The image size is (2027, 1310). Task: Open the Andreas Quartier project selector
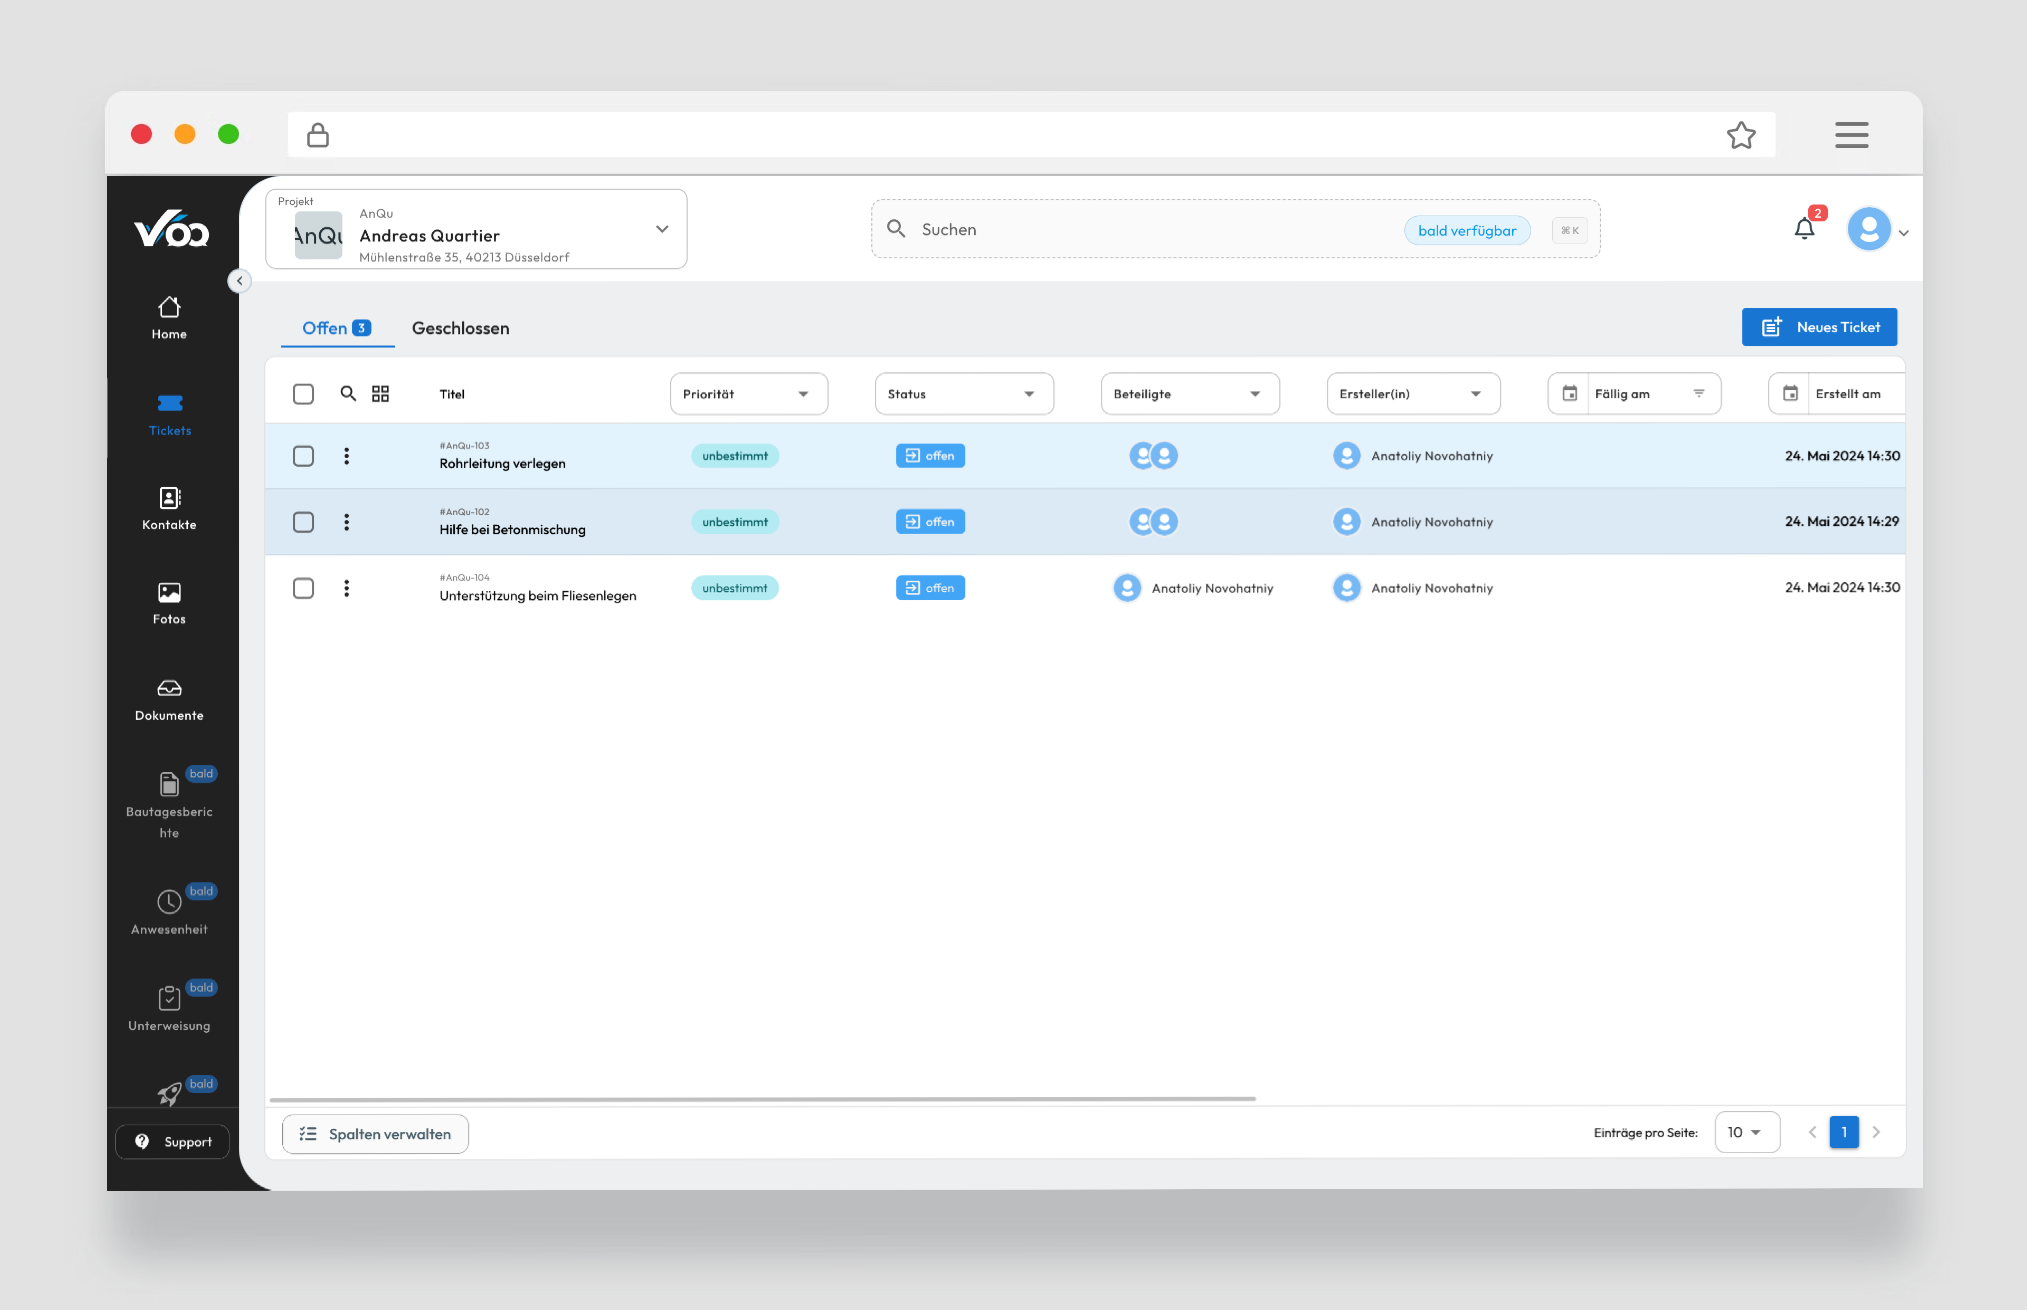pyautogui.click(x=476, y=230)
